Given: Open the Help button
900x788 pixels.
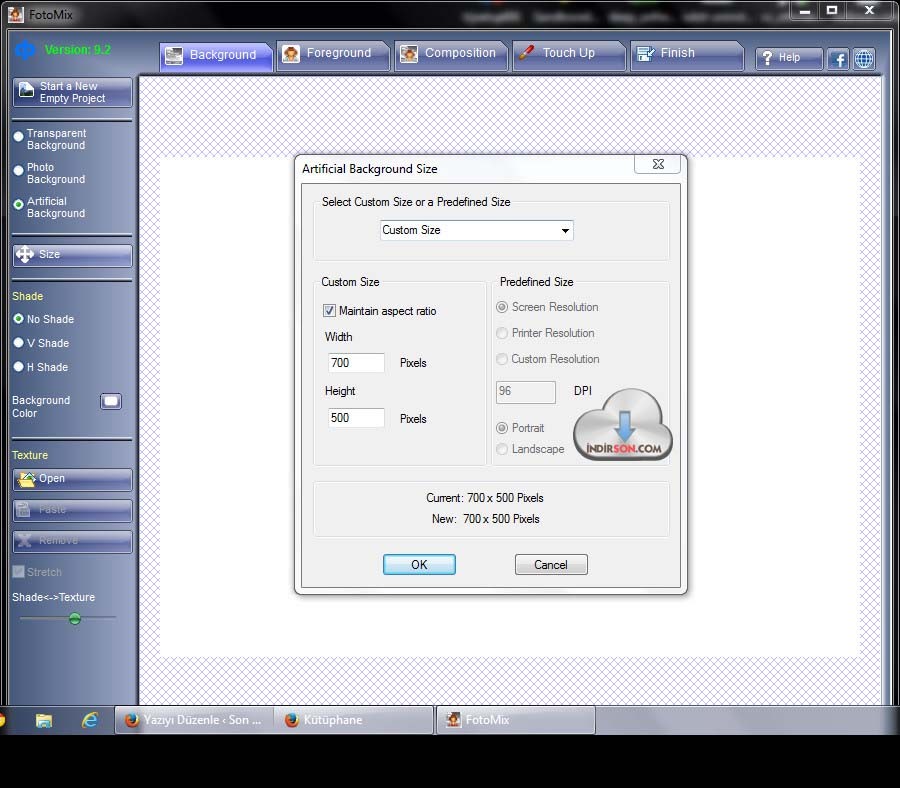Looking at the screenshot, I should pos(789,58).
